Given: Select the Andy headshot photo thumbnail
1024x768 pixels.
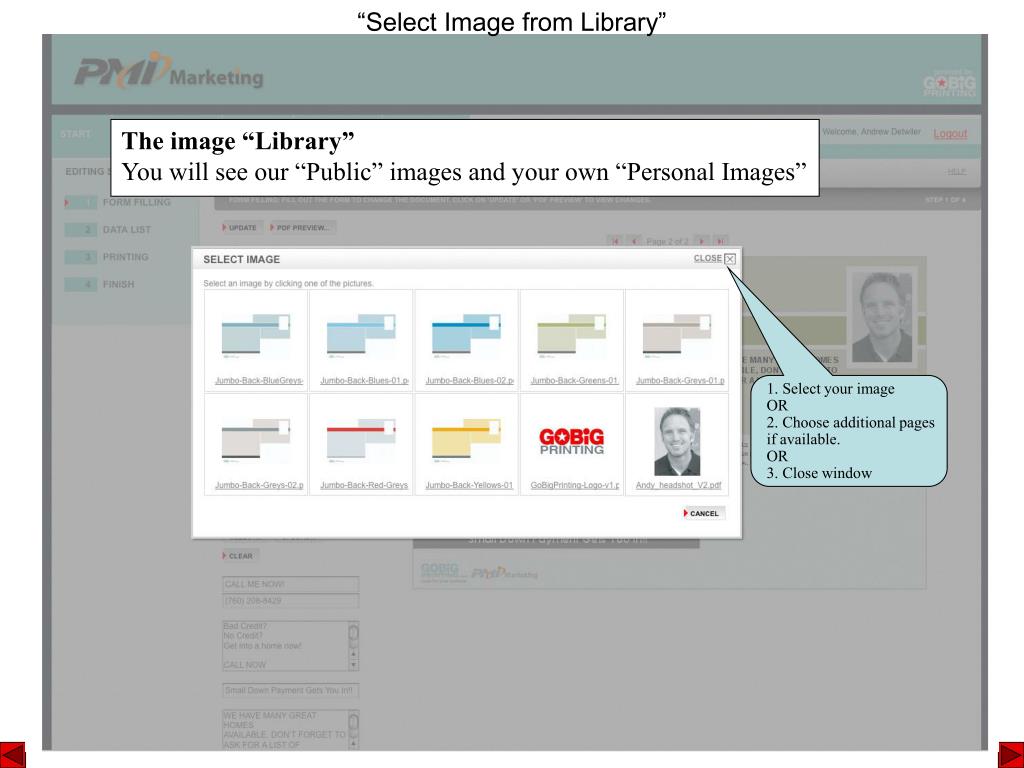Looking at the screenshot, I should click(x=677, y=441).
